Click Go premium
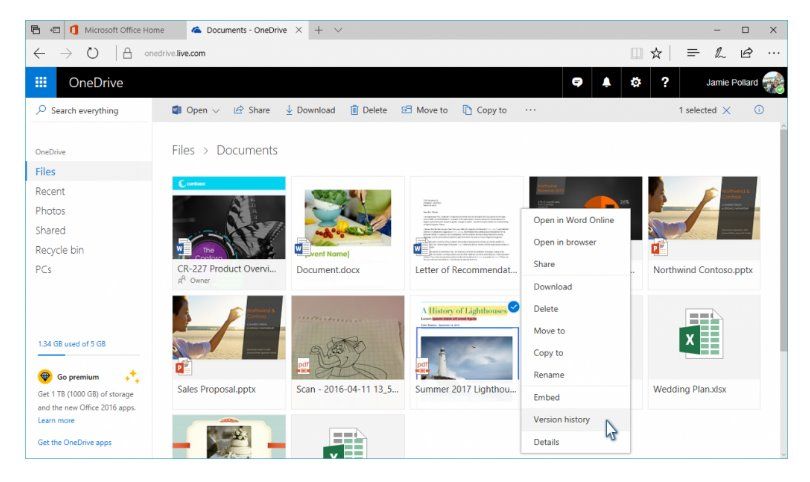 (x=78, y=377)
